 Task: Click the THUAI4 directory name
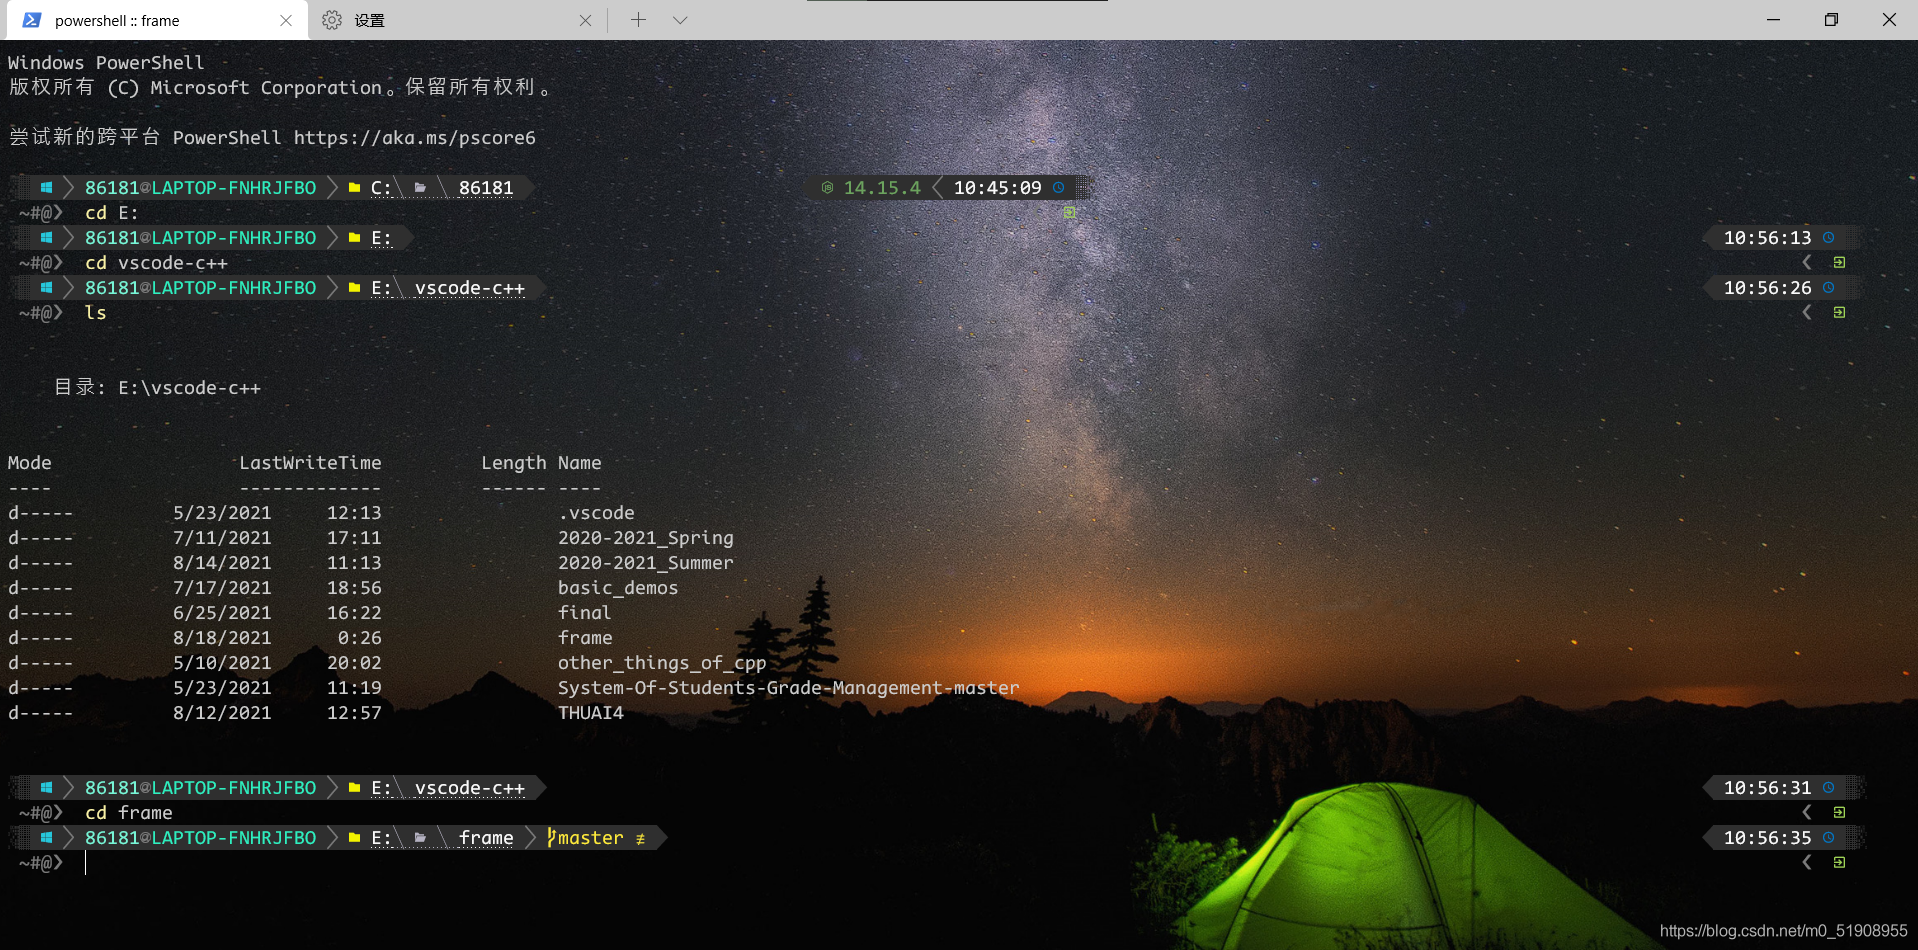click(591, 713)
